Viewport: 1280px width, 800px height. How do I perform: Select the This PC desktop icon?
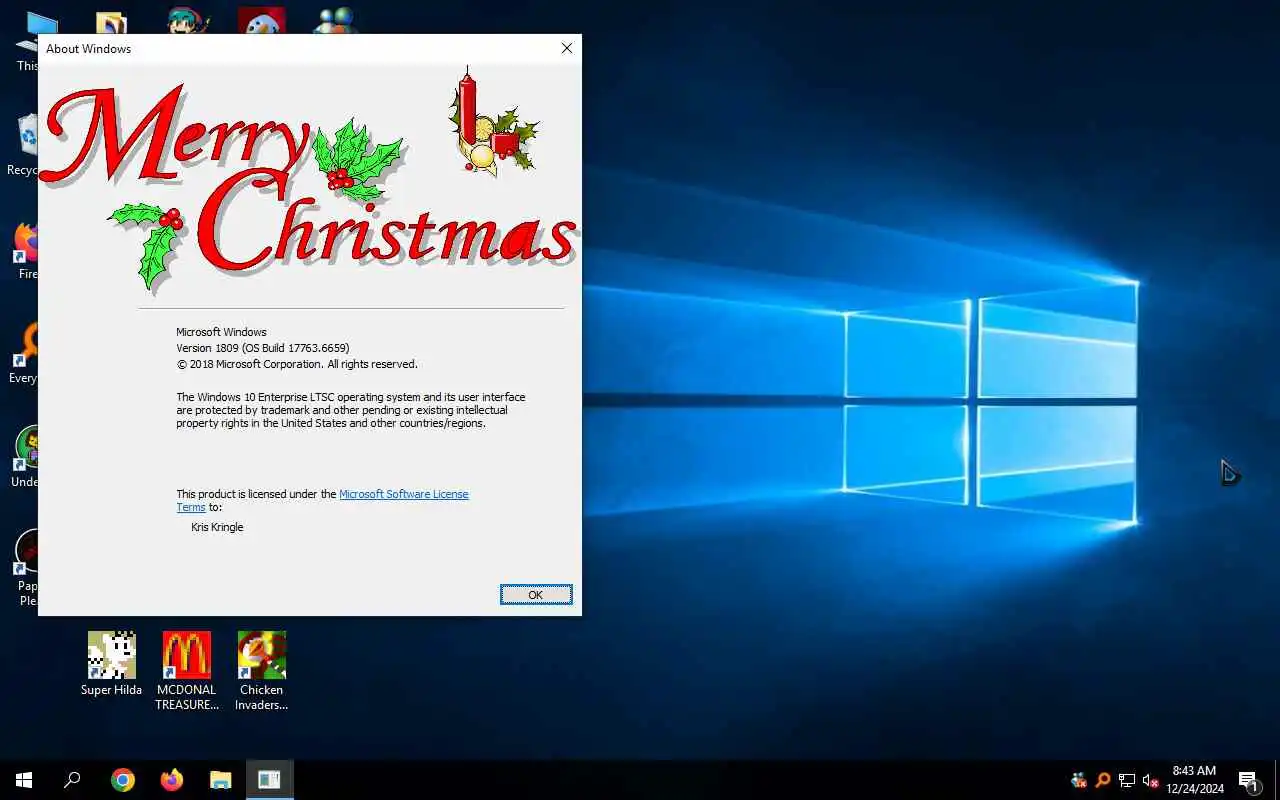pos(27,40)
